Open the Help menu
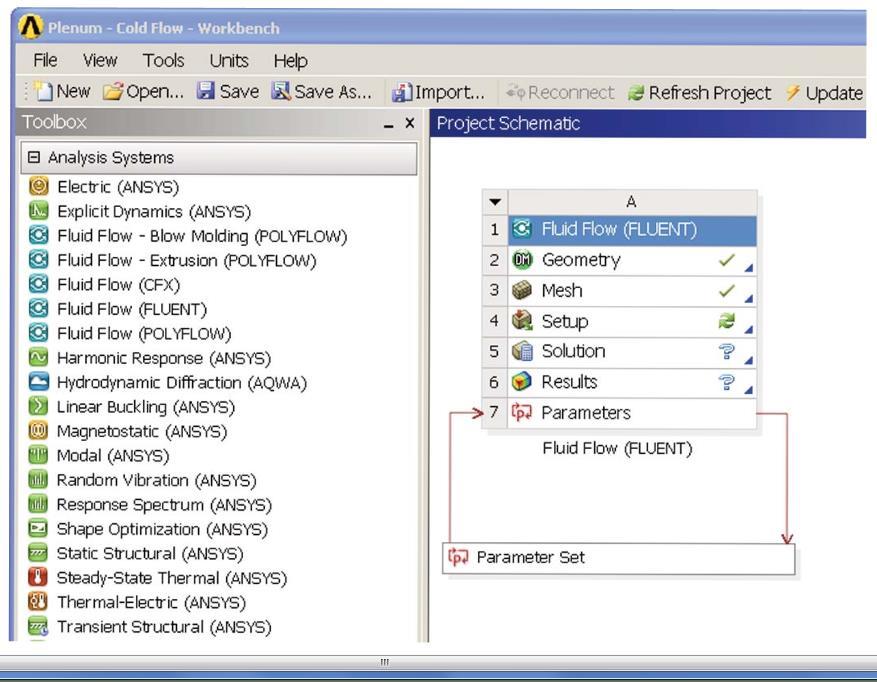 (x=291, y=60)
